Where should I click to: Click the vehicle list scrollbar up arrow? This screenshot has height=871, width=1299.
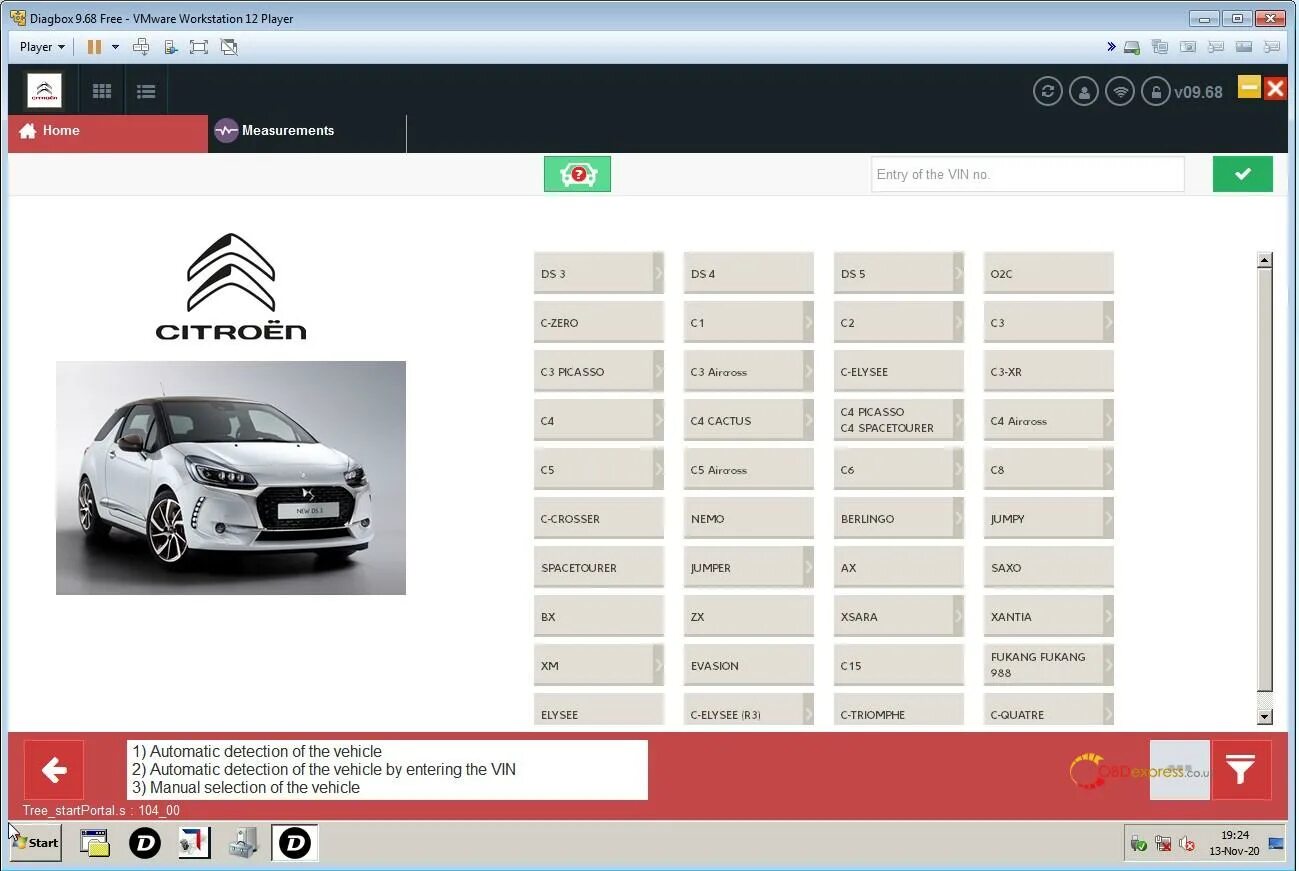click(1265, 260)
